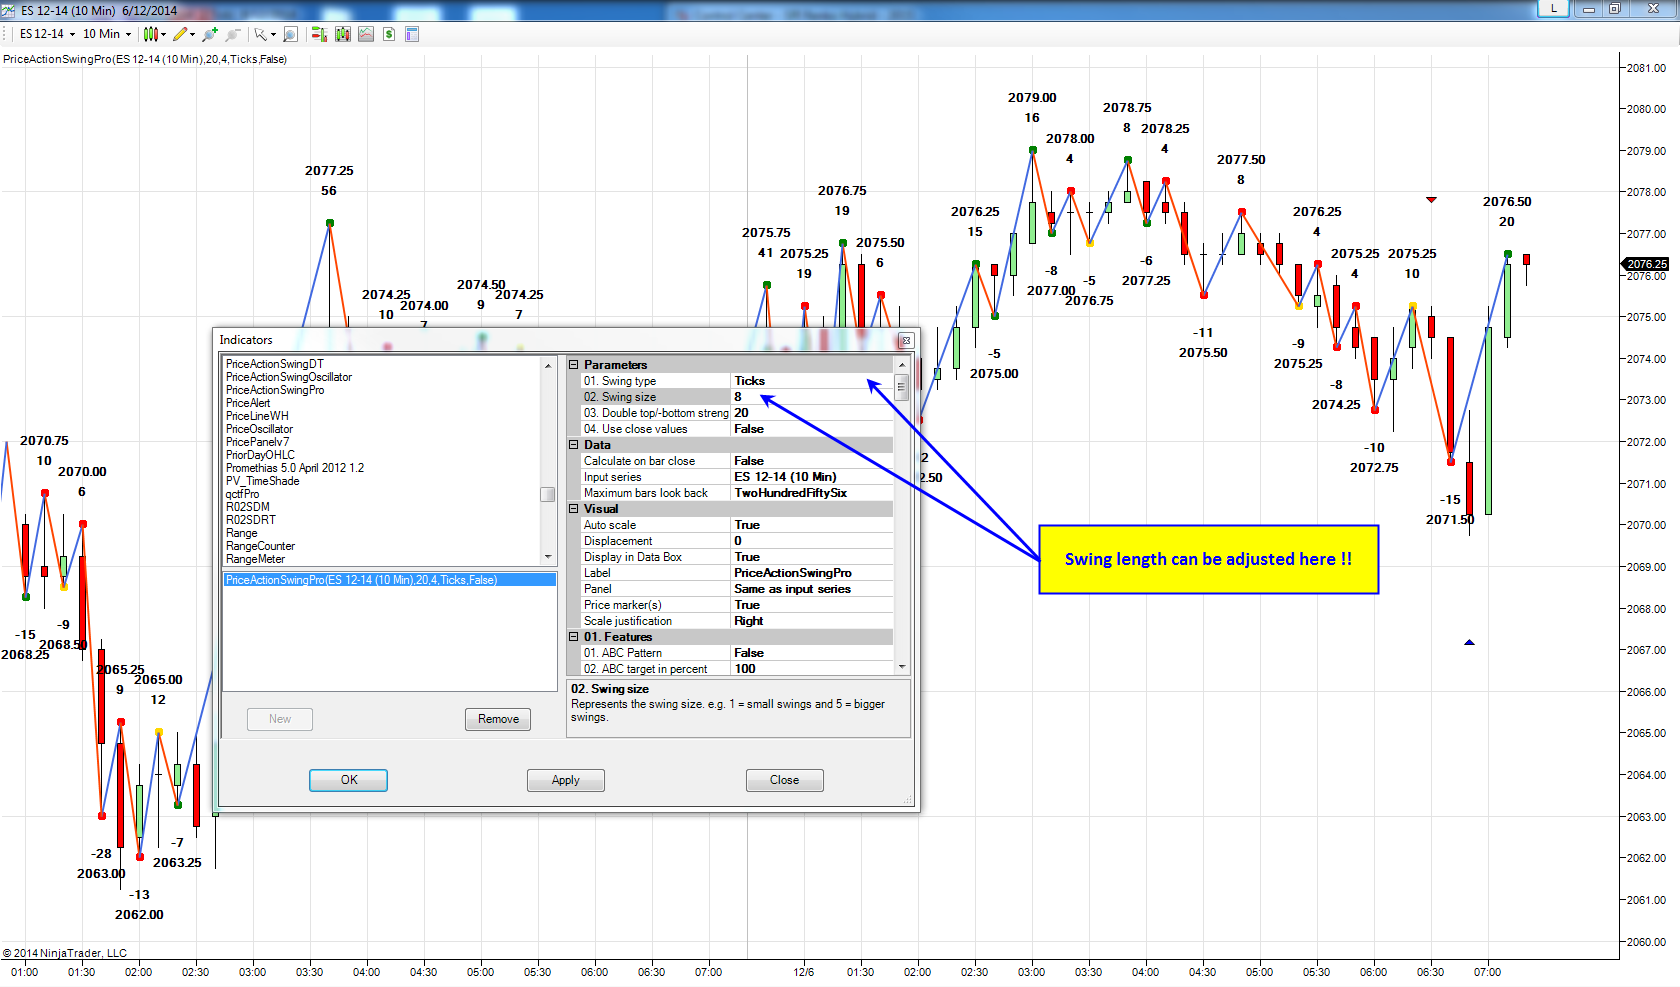Click the zoom out magnifier icon
1680x987 pixels.
[233, 34]
